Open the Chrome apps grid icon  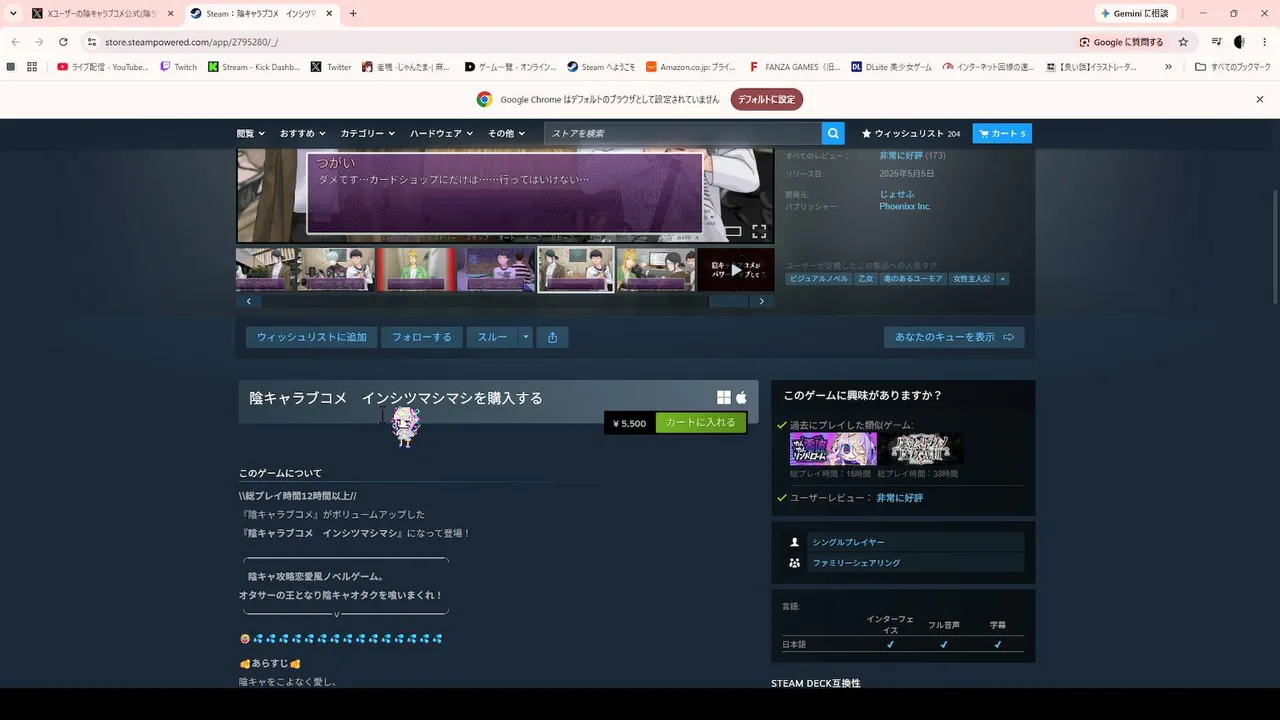32,67
